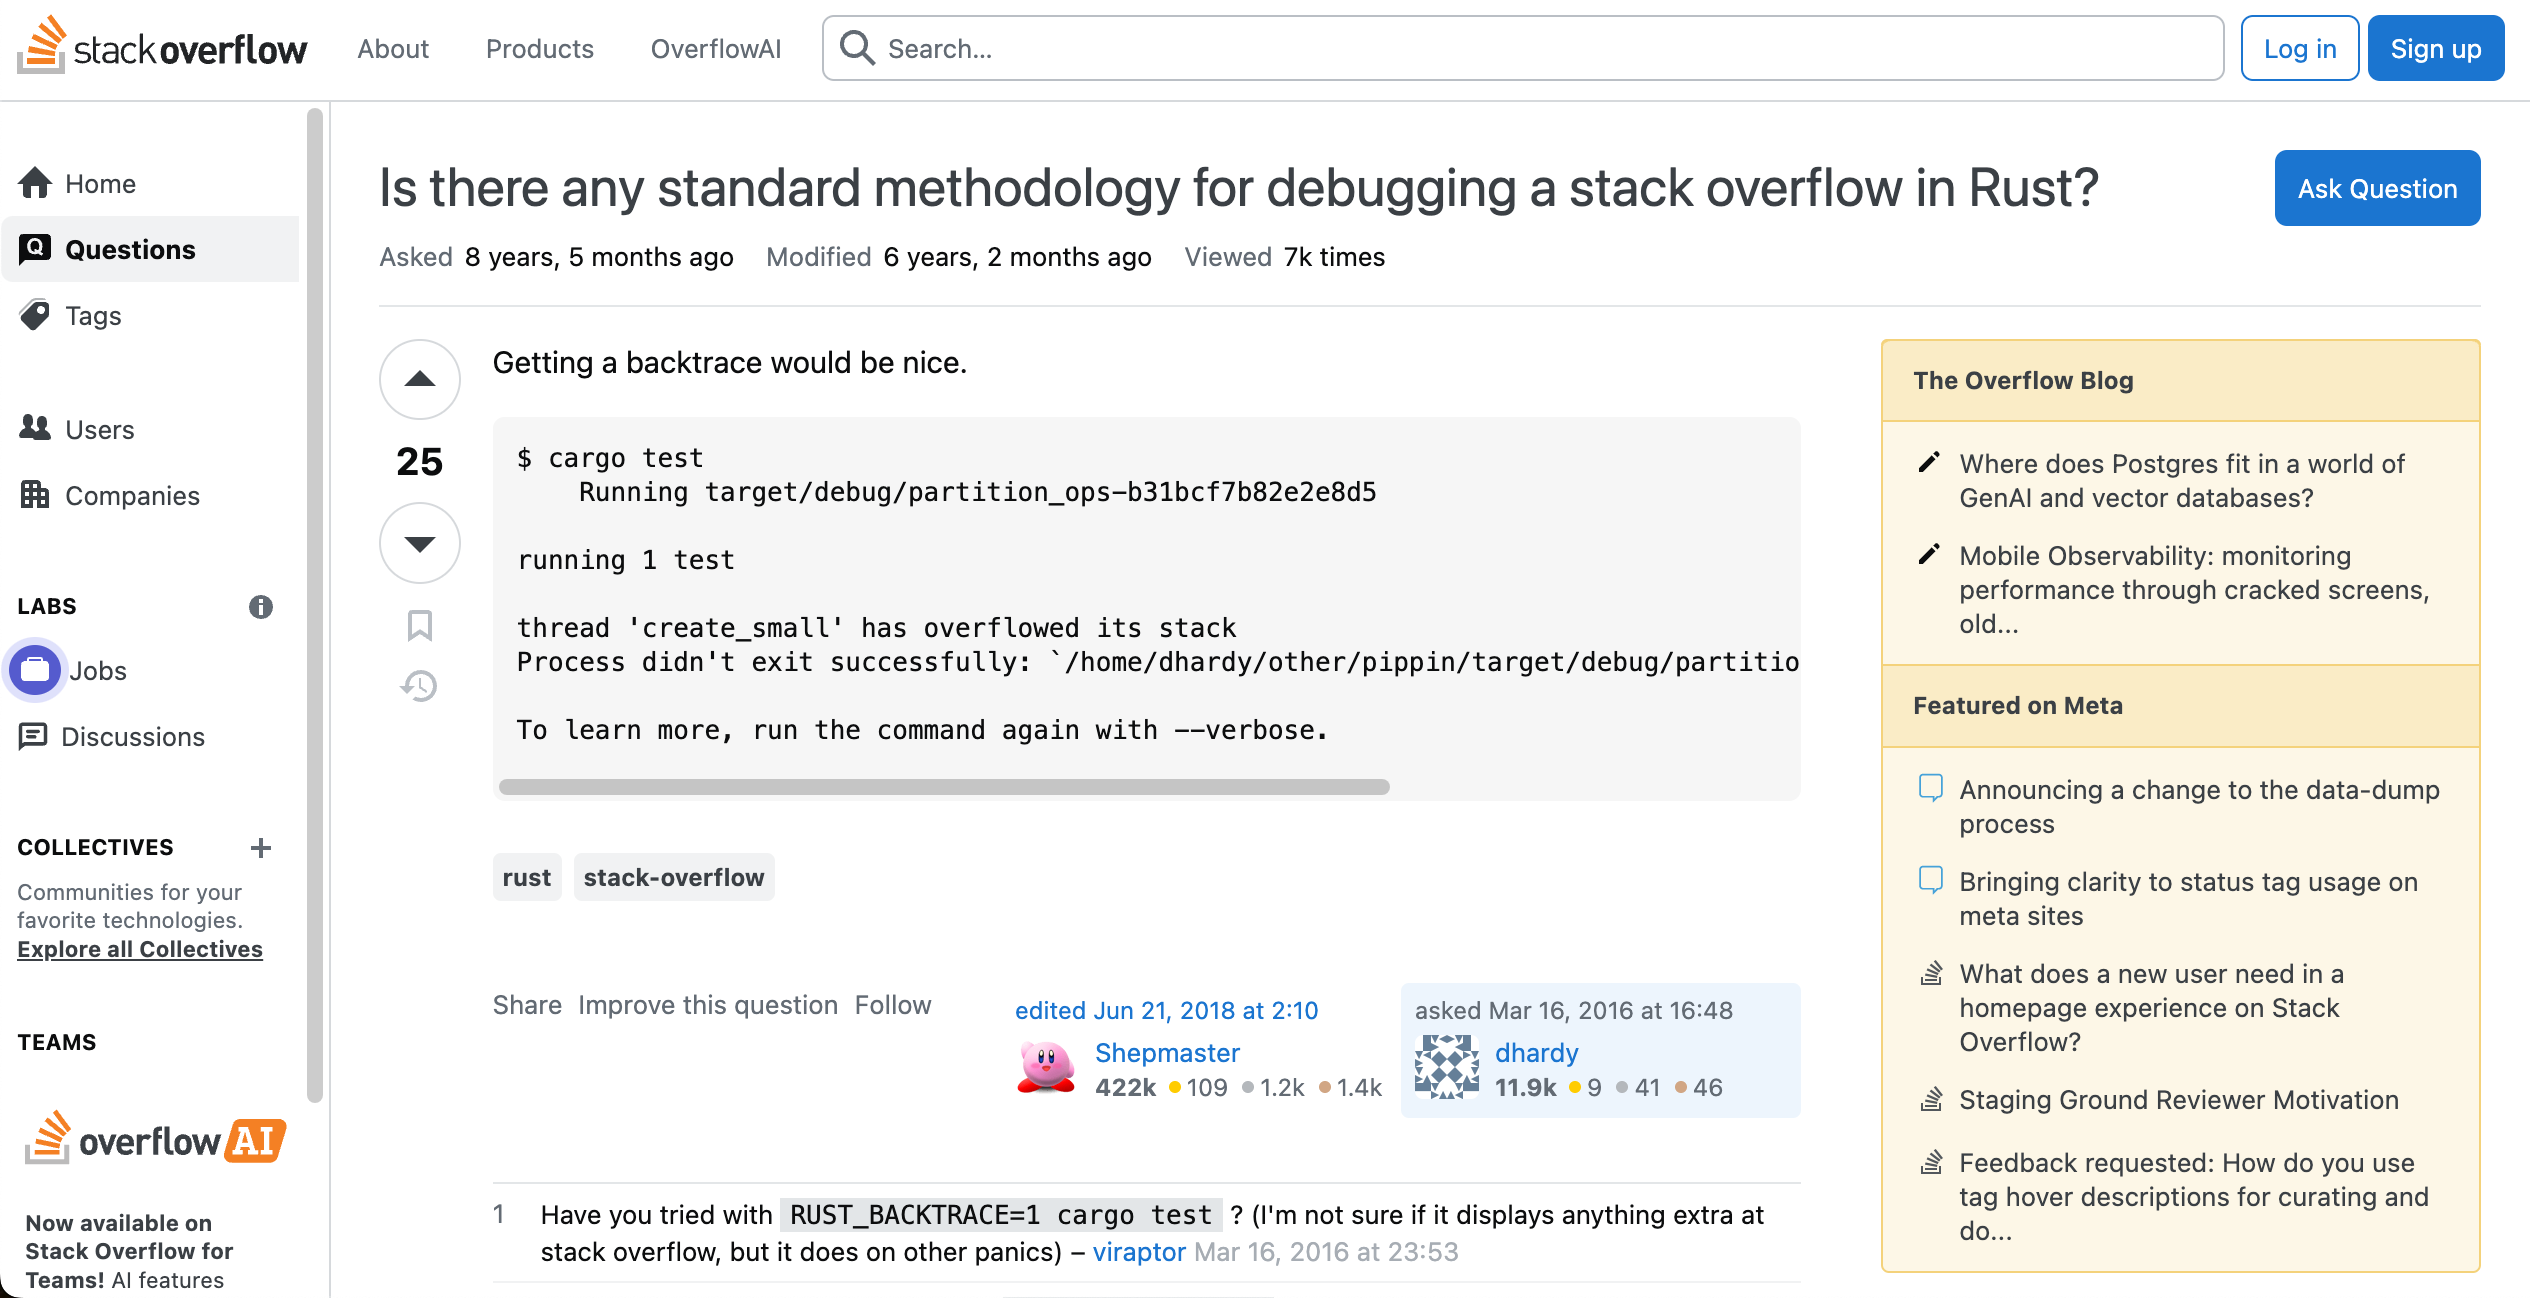Open Where does Postgres fit blog post
The width and height of the screenshot is (2530, 1298).
2182,481
